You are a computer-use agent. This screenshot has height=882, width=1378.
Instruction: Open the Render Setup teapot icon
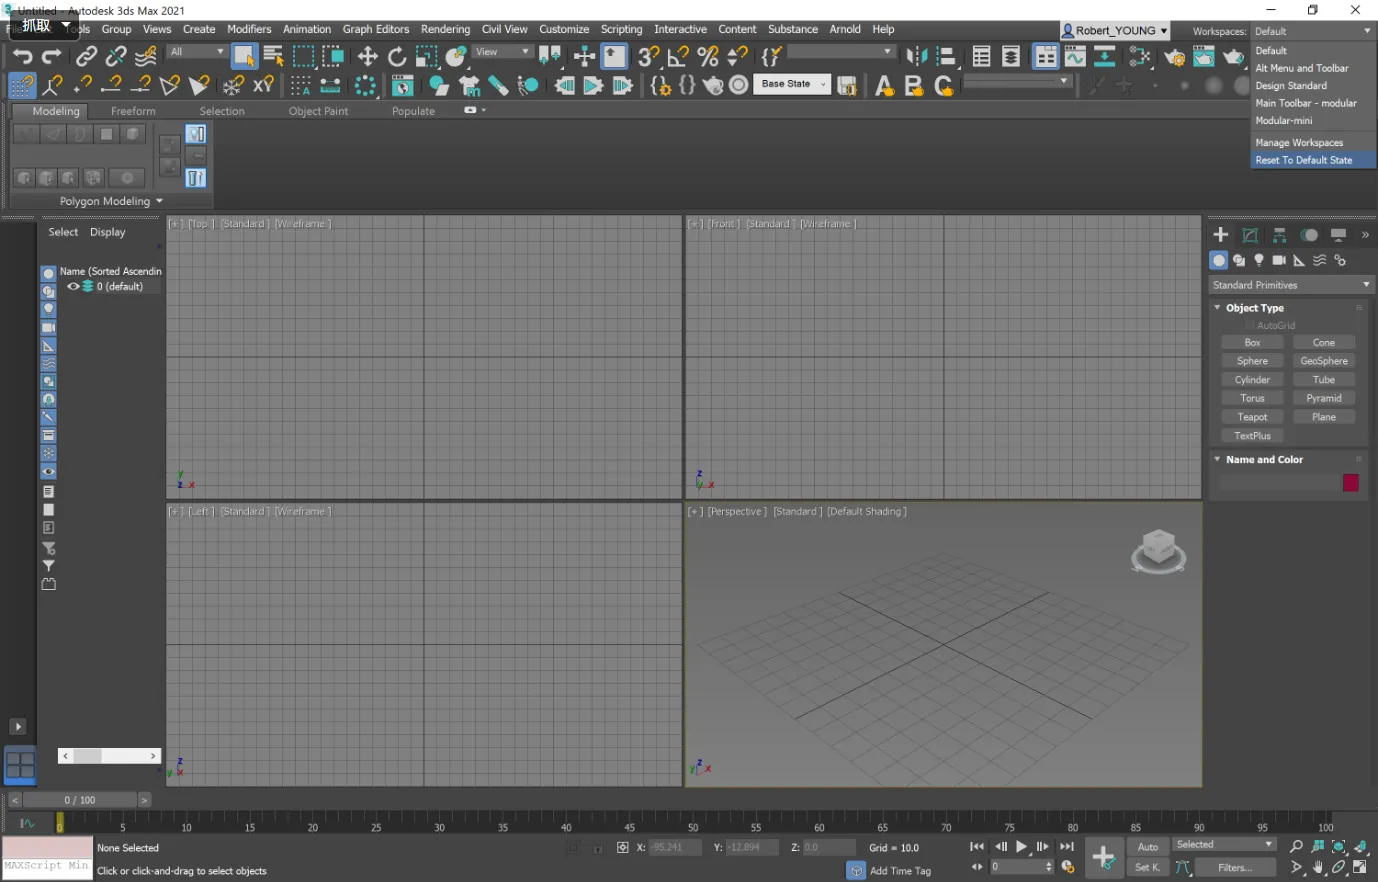1174,57
